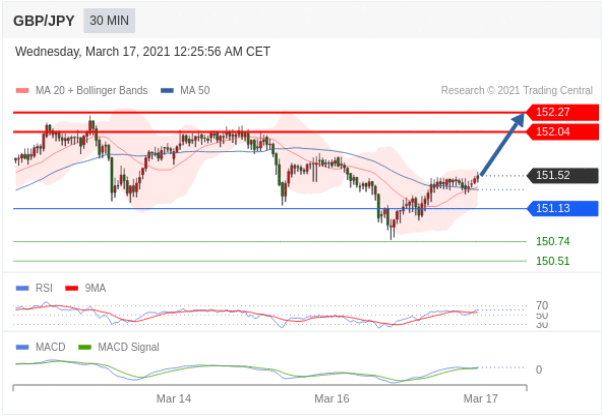Viewport: 602px width, 416px height.
Task: Click the 'Mar 16' date axis label
Action: pos(332,399)
